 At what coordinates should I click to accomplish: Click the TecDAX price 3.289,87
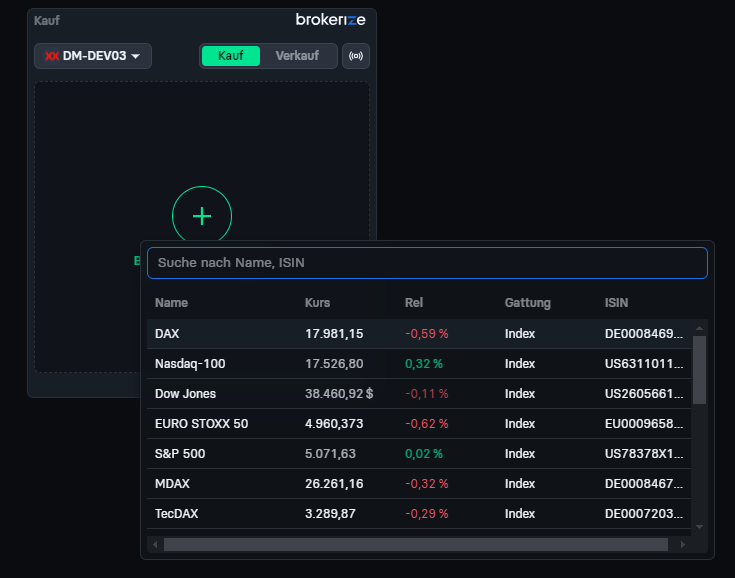tap(330, 514)
